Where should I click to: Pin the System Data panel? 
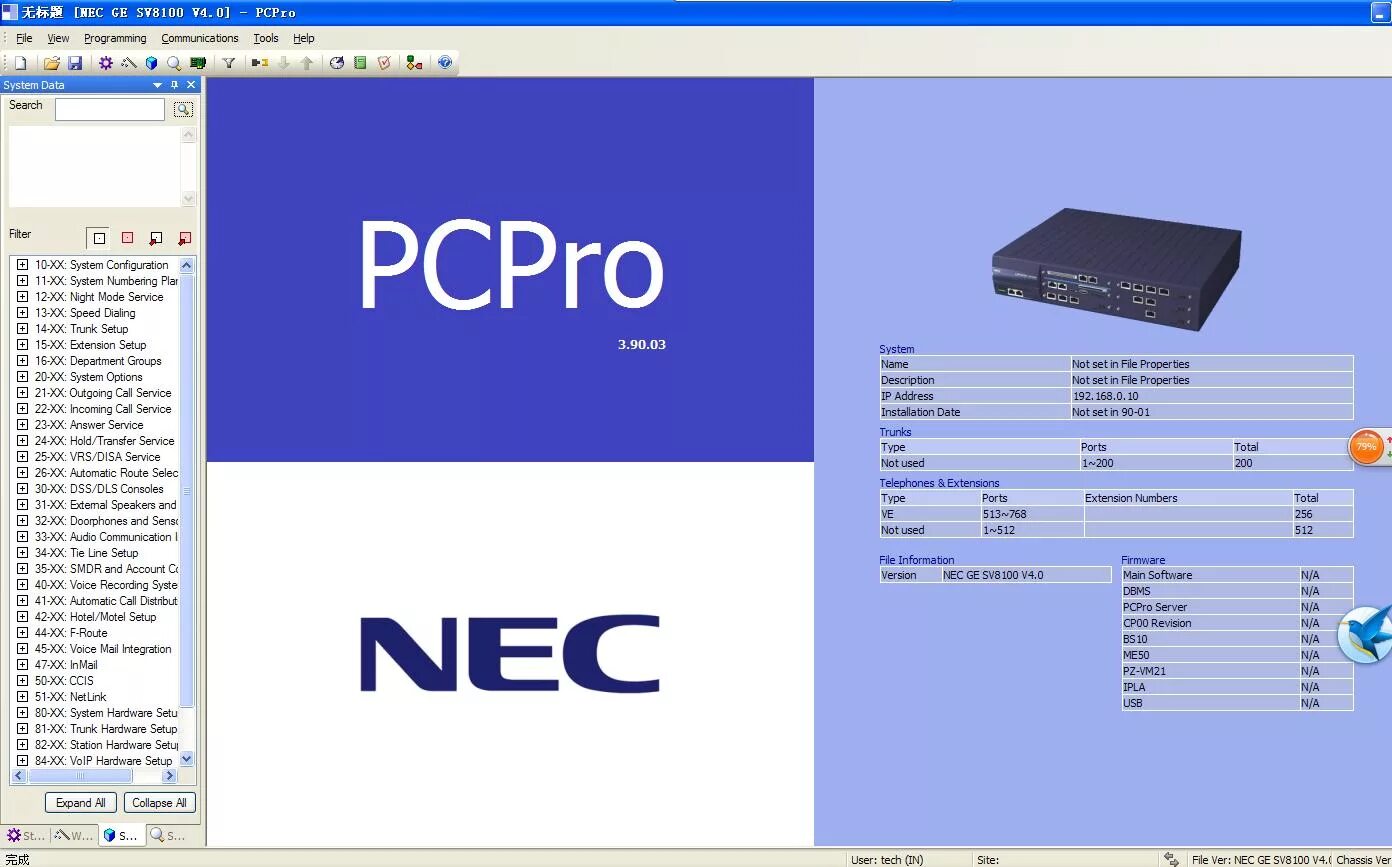(174, 85)
